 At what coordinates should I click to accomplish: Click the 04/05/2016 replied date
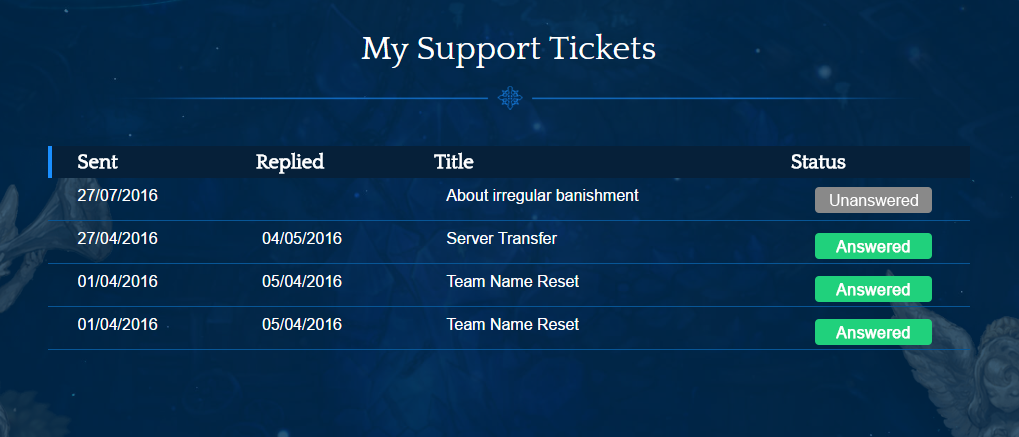click(302, 239)
